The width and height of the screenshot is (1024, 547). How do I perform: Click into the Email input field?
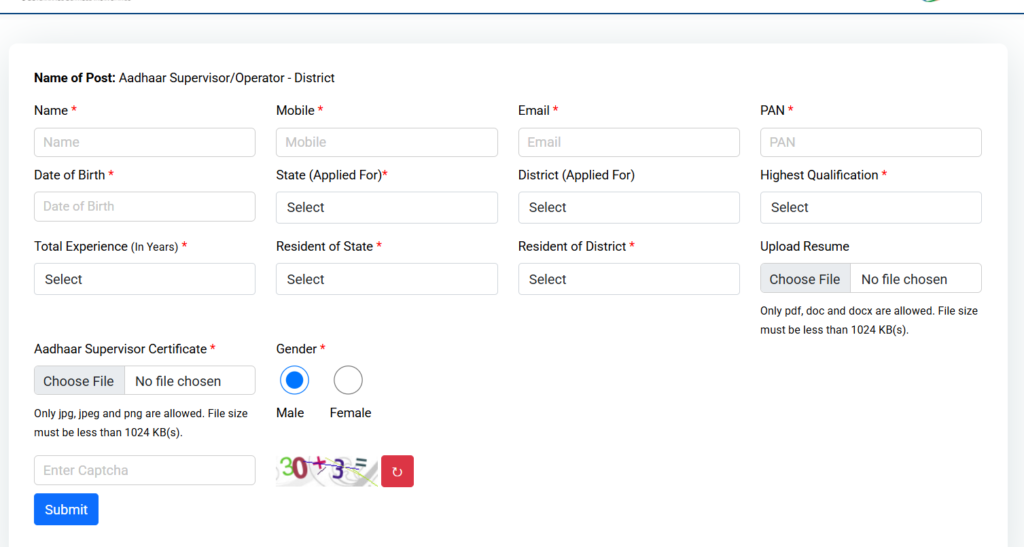(x=629, y=142)
